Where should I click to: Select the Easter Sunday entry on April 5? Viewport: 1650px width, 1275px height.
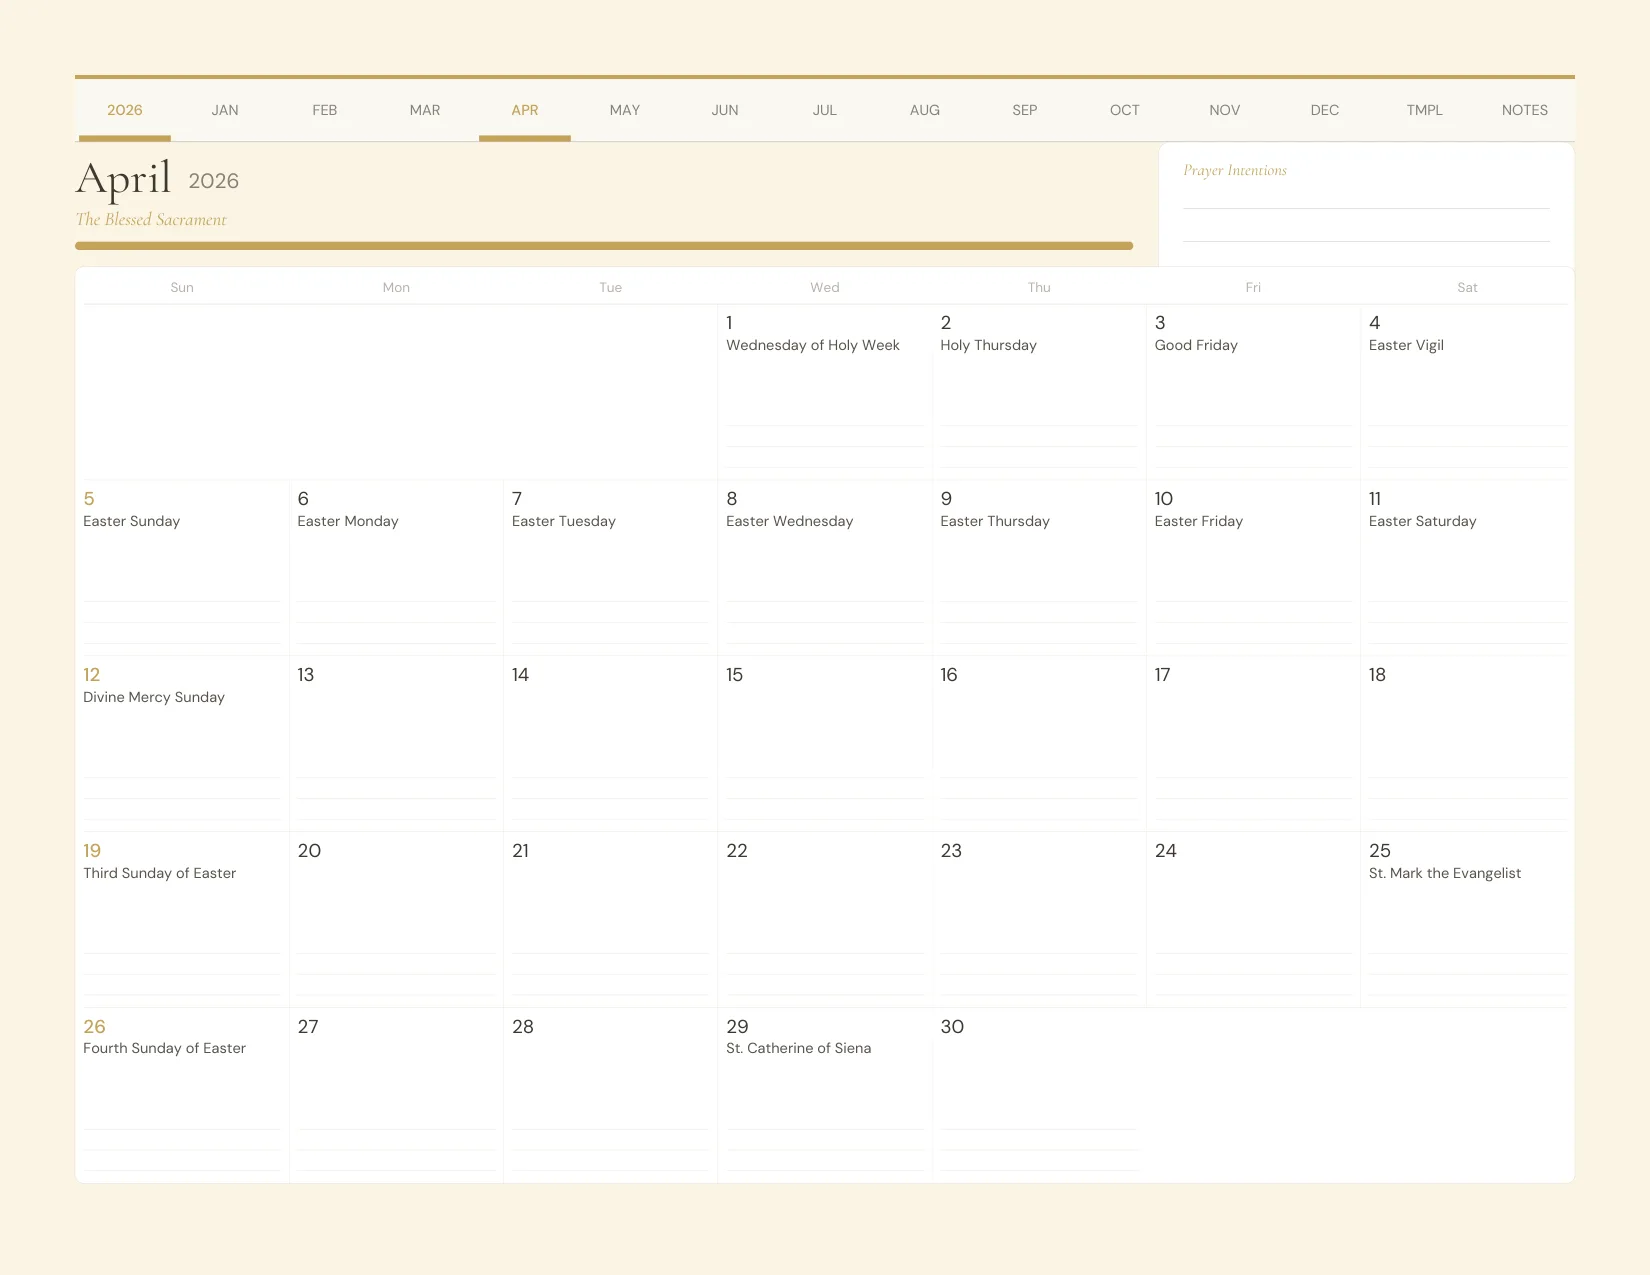click(x=131, y=521)
